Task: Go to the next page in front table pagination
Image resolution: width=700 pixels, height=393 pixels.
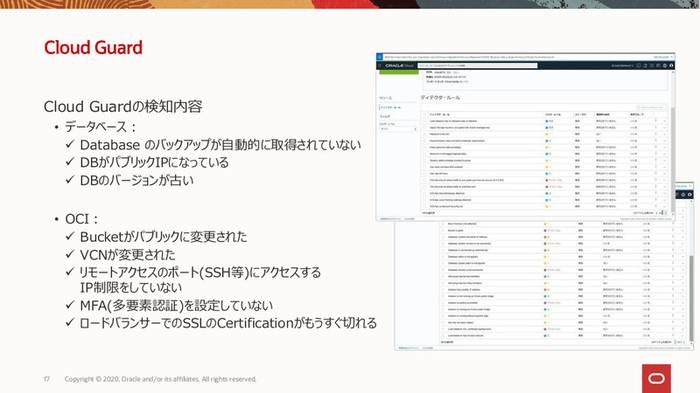Action: coord(666,213)
